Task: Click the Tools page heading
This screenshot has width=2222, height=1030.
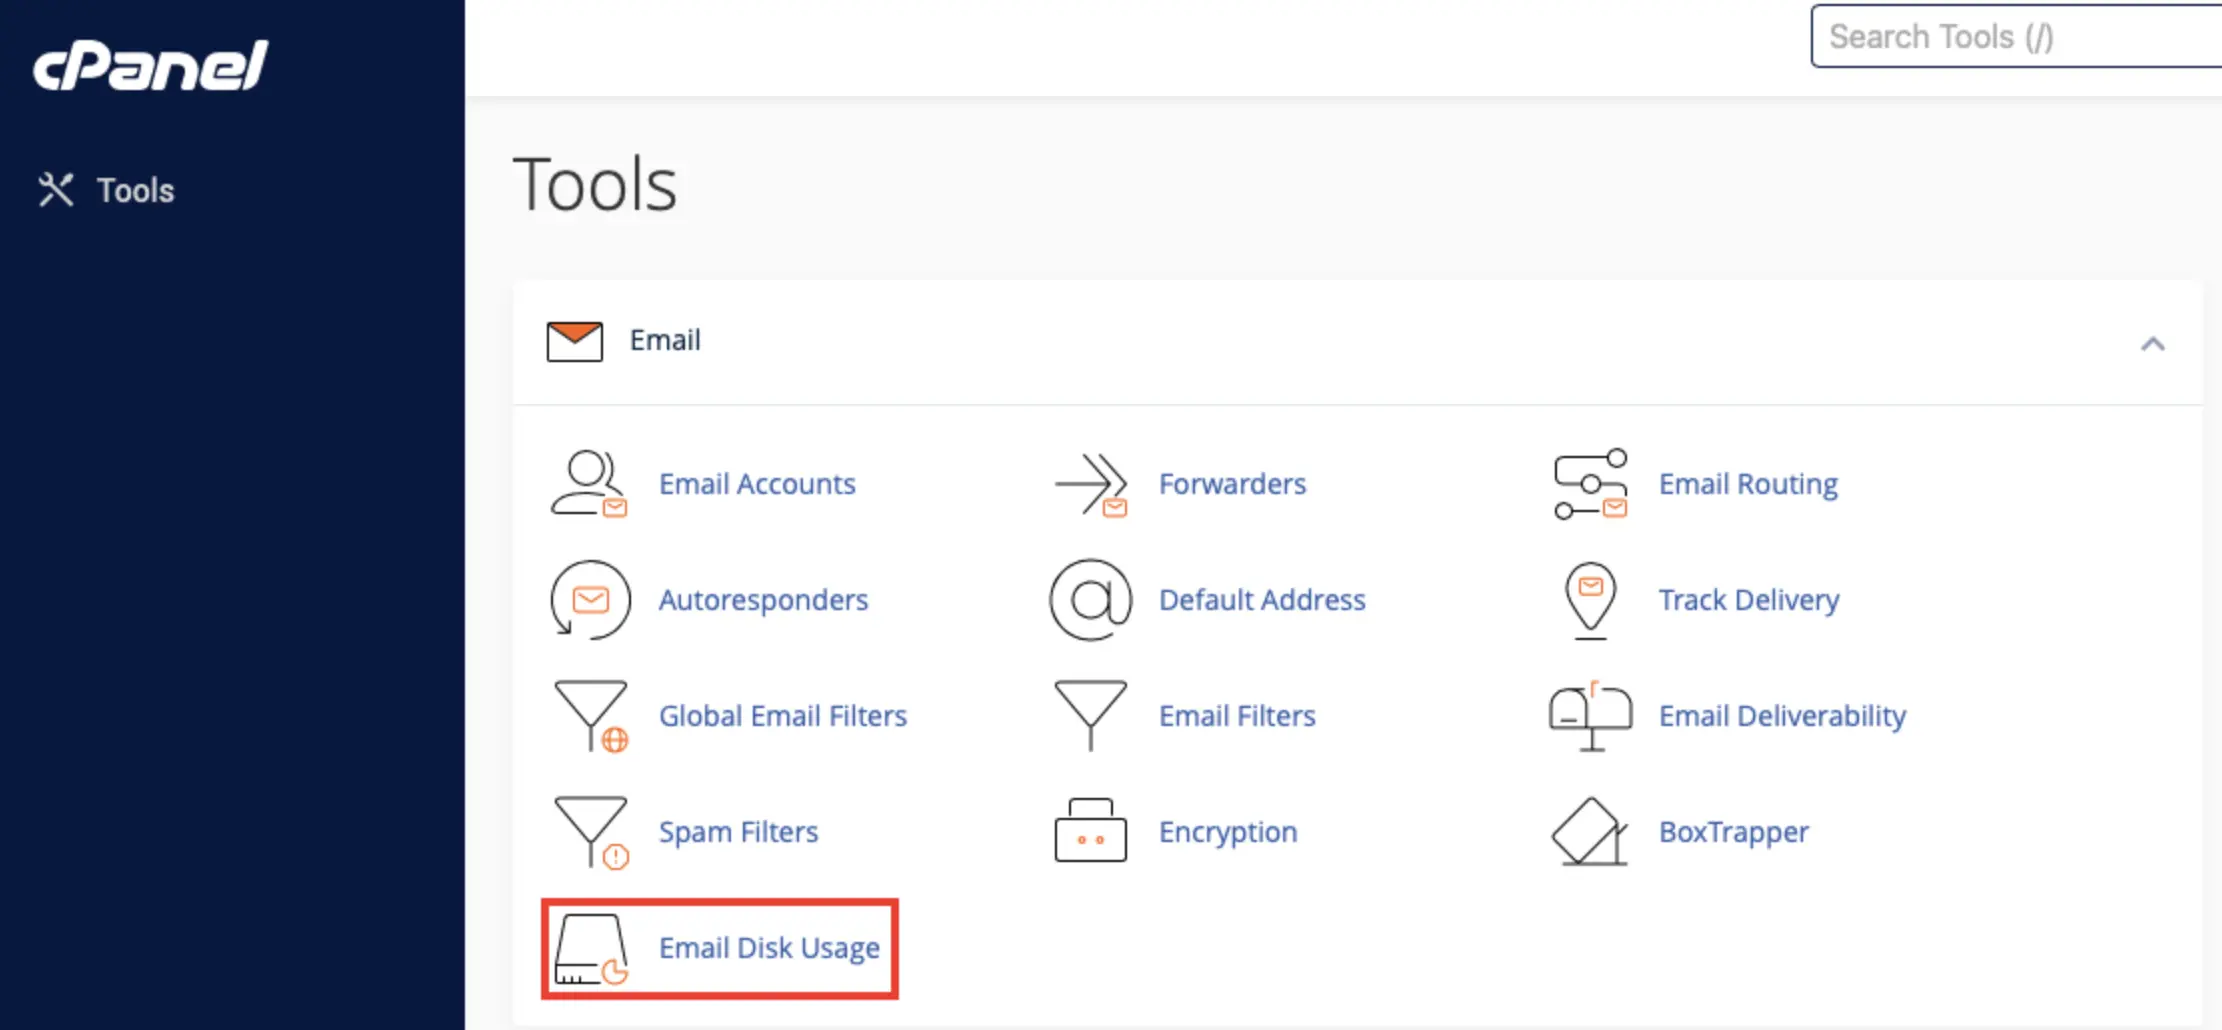Action: (595, 185)
